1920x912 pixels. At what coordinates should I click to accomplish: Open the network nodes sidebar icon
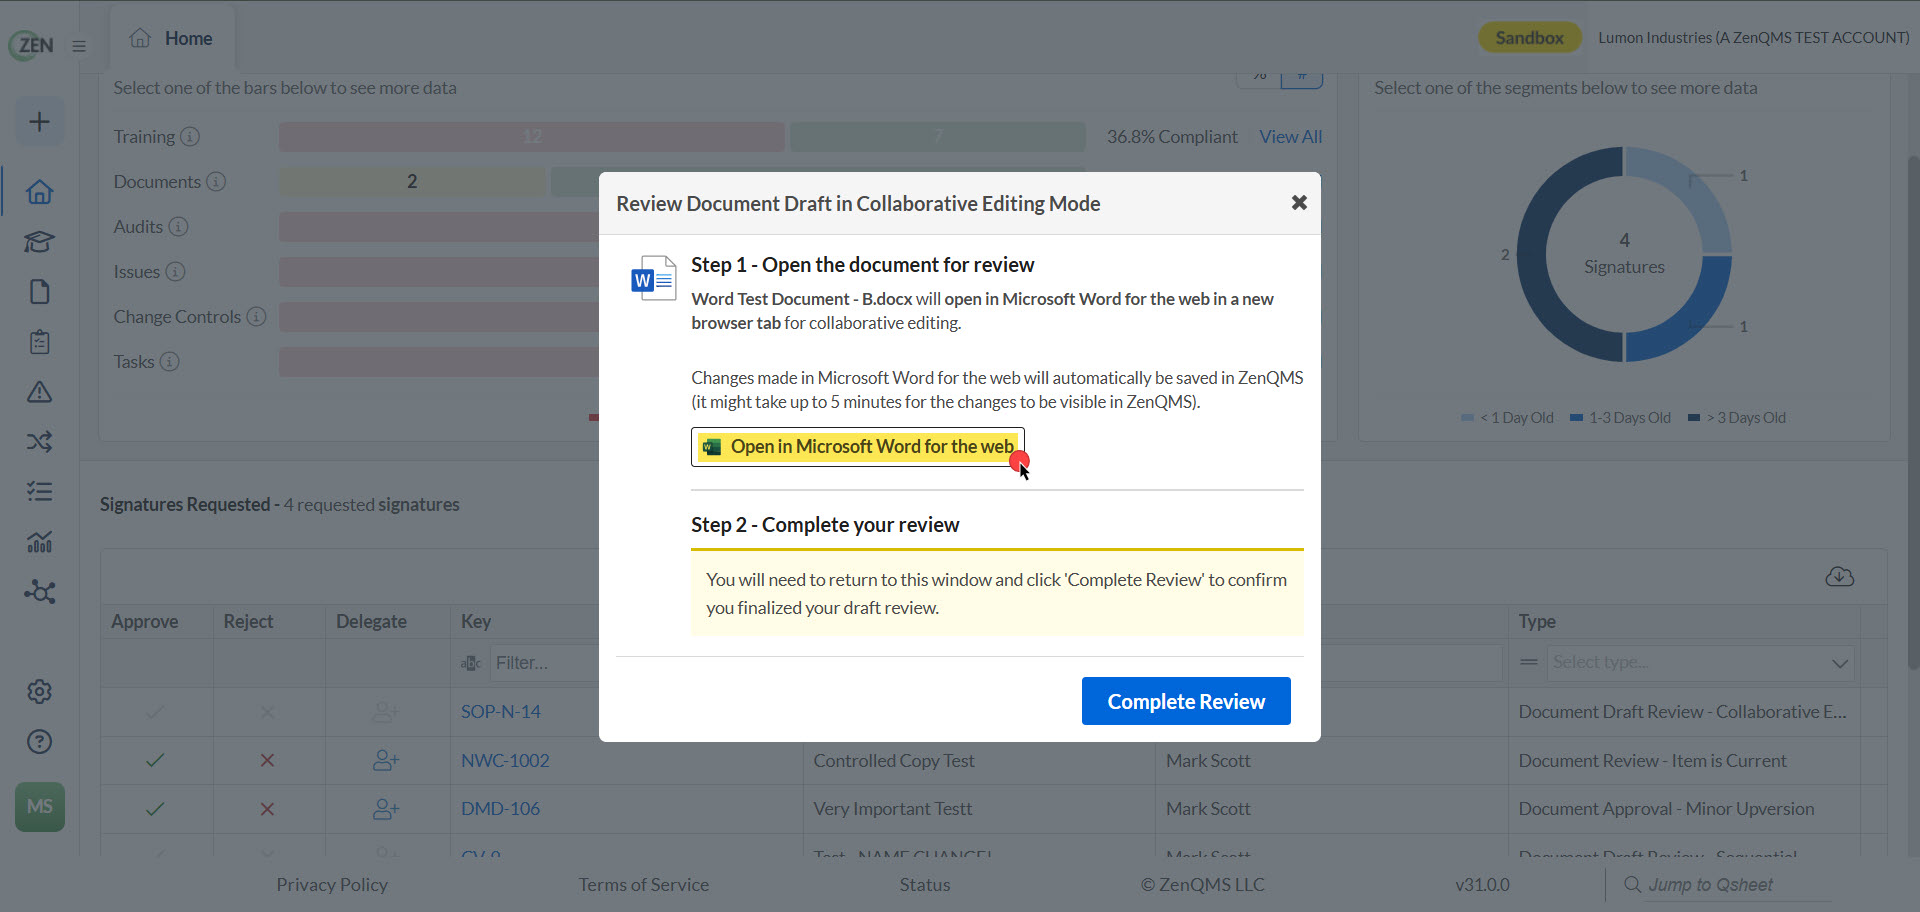click(39, 591)
